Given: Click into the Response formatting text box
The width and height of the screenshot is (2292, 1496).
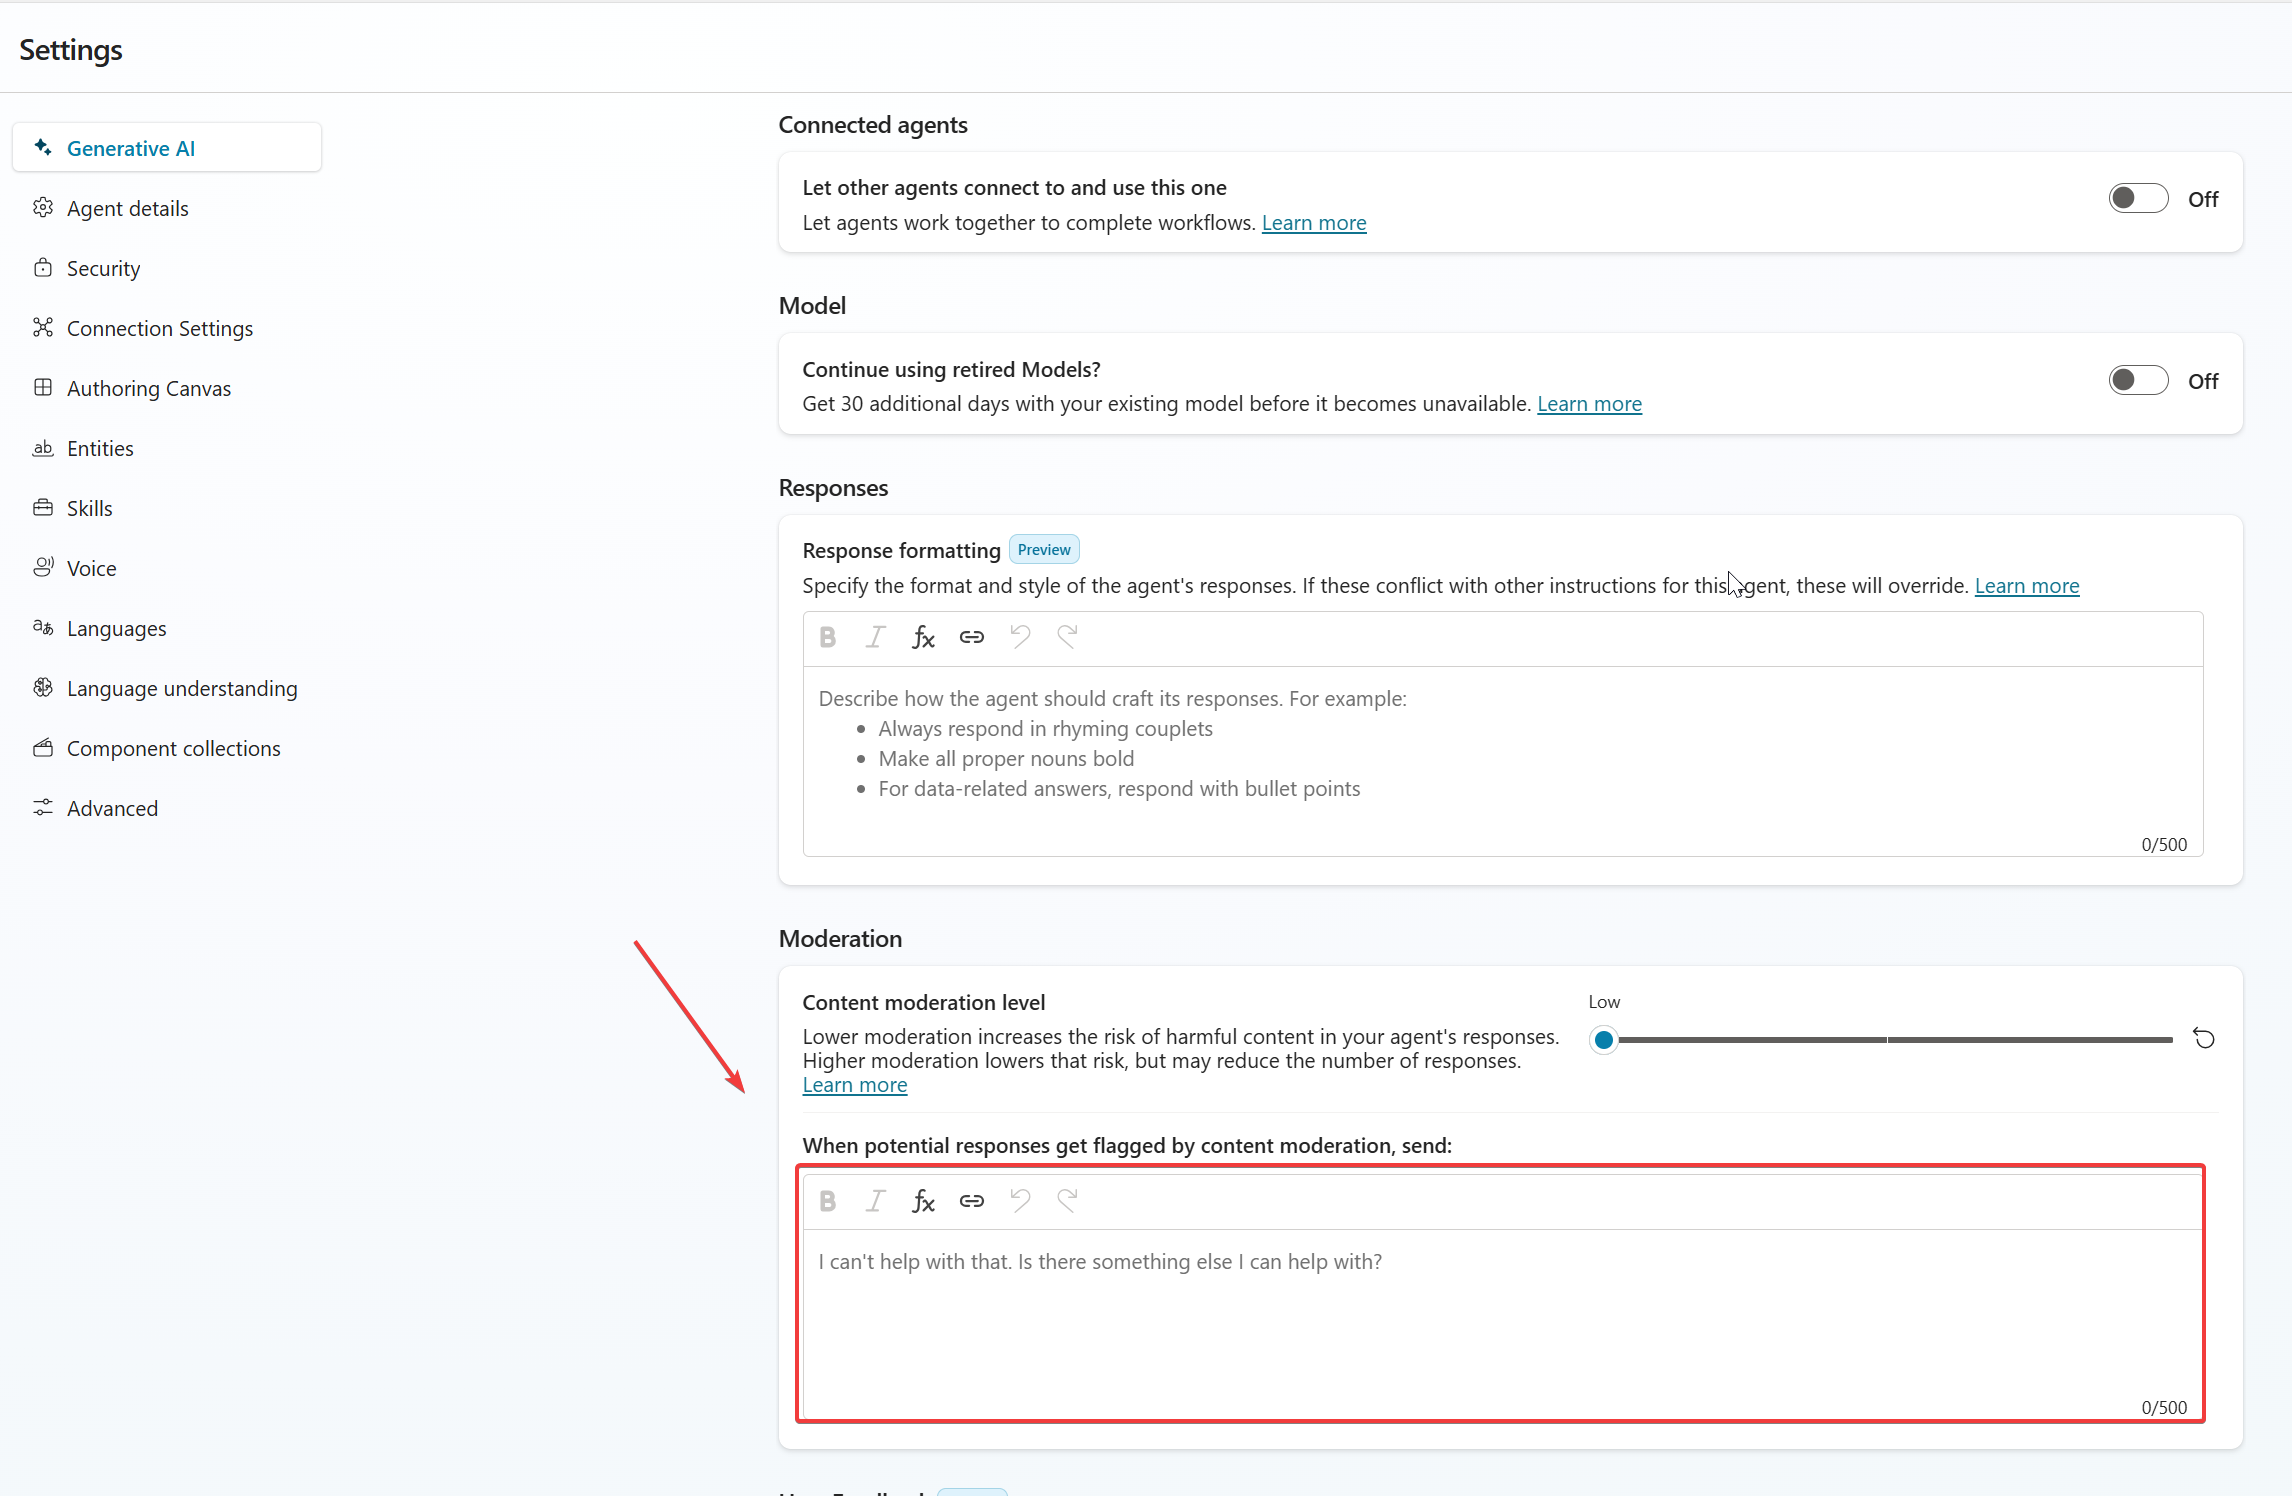Looking at the screenshot, I should click(1502, 760).
